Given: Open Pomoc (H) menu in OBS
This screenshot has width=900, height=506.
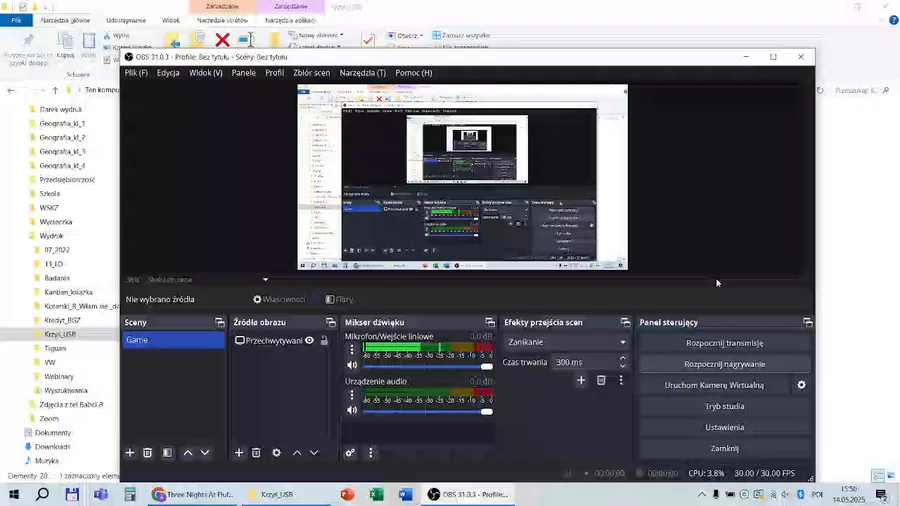Looking at the screenshot, I should point(413,73).
